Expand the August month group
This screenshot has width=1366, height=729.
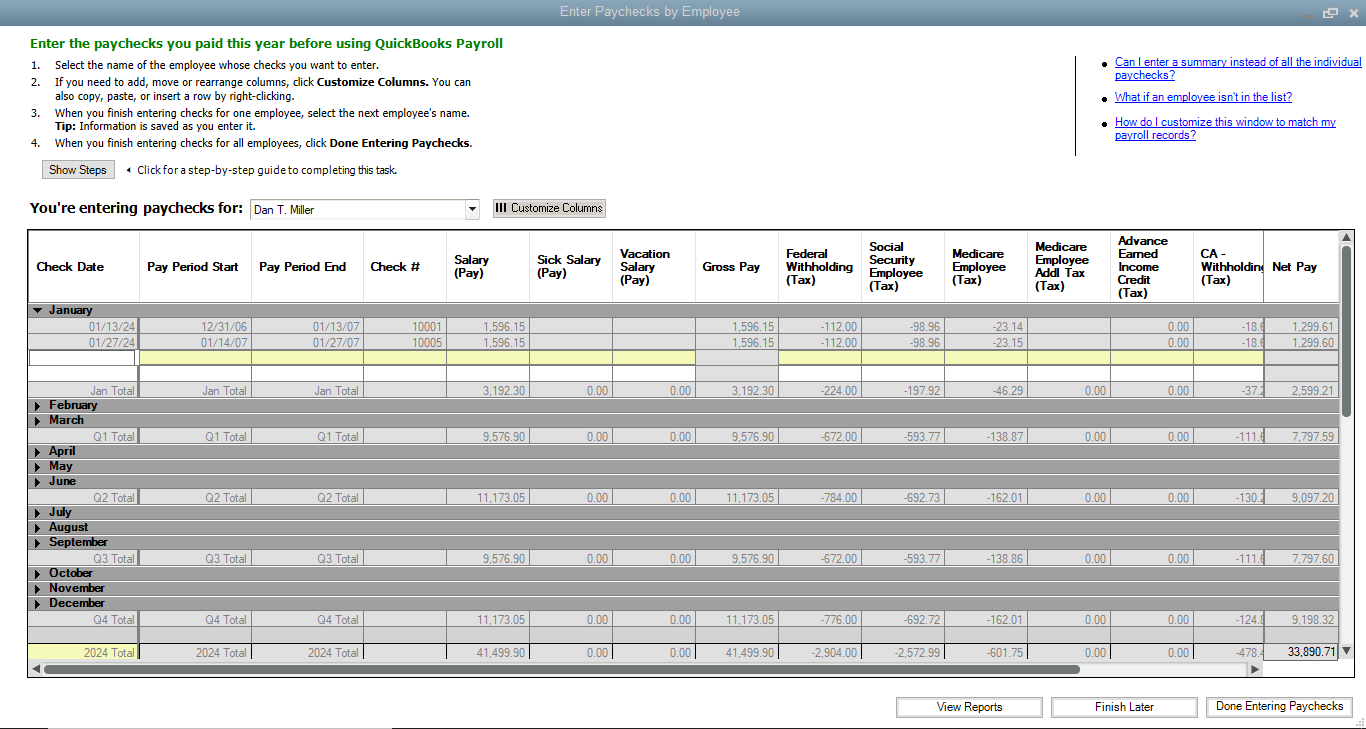tap(38, 528)
